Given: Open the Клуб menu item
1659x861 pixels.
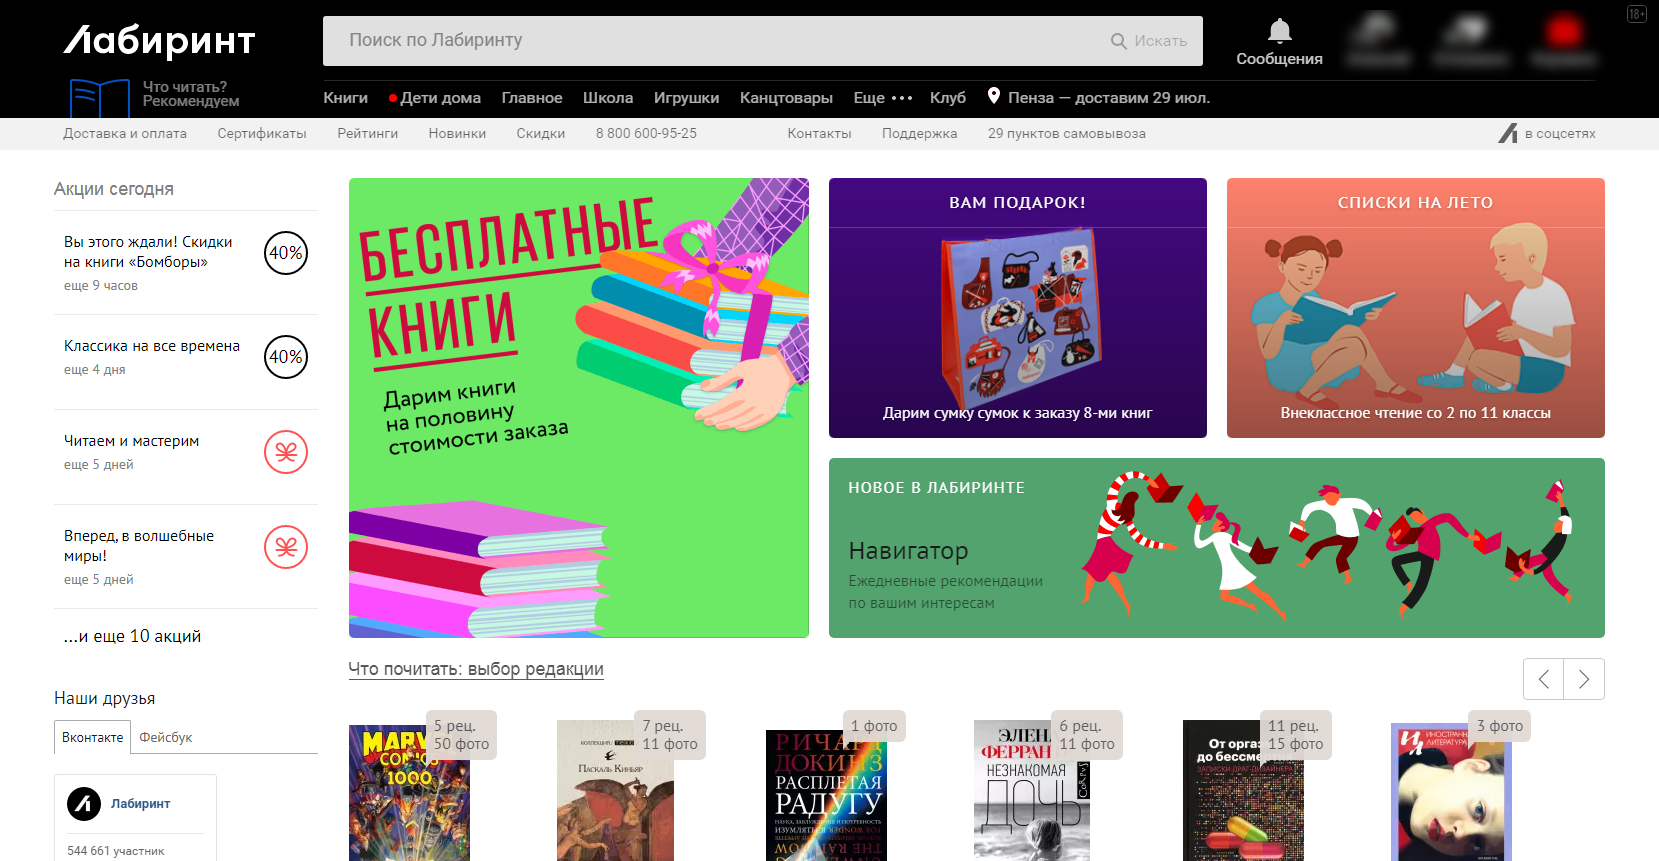Looking at the screenshot, I should coord(948,98).
